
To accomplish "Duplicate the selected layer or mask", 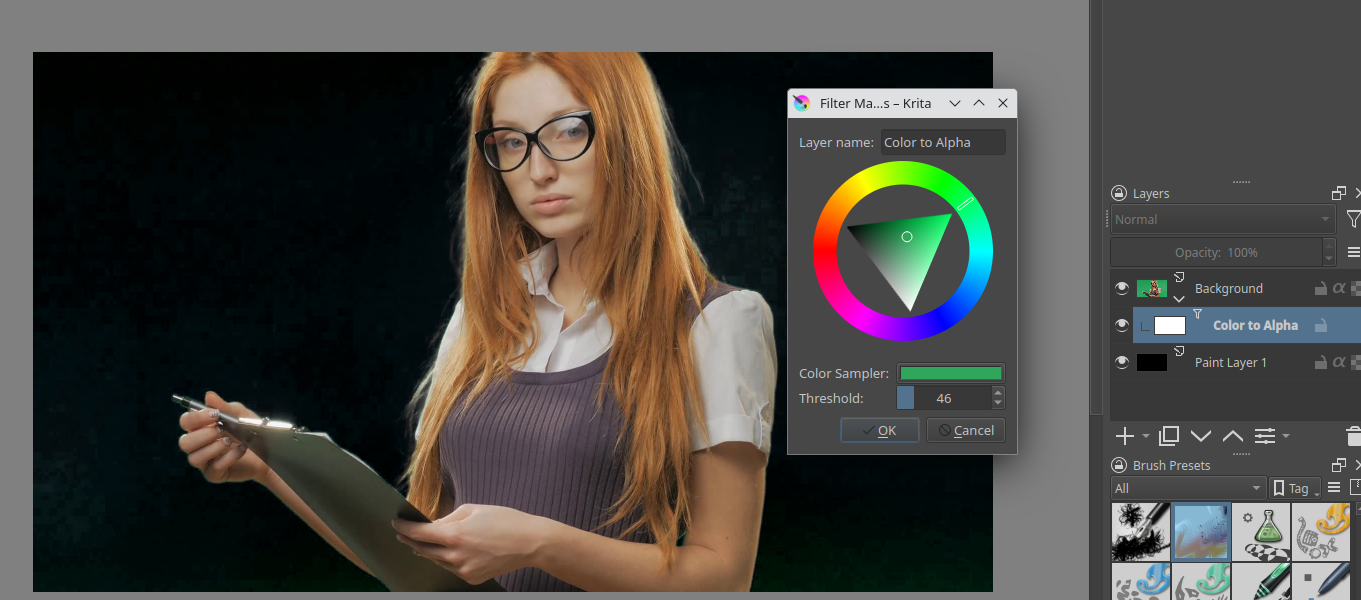I will click(1169, 436).
